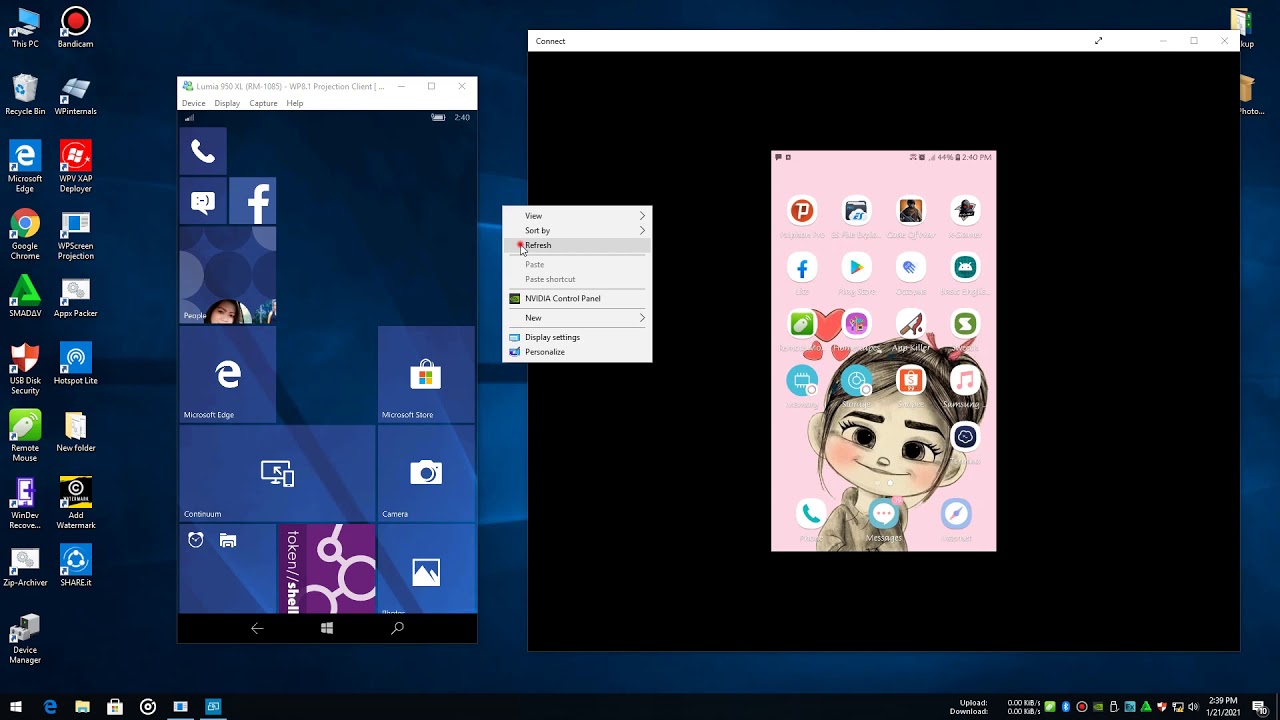The width and height of the screenshot is (1280, 720).
Task: Open the Photos tile on the Lumia screen
Action: 426,569
